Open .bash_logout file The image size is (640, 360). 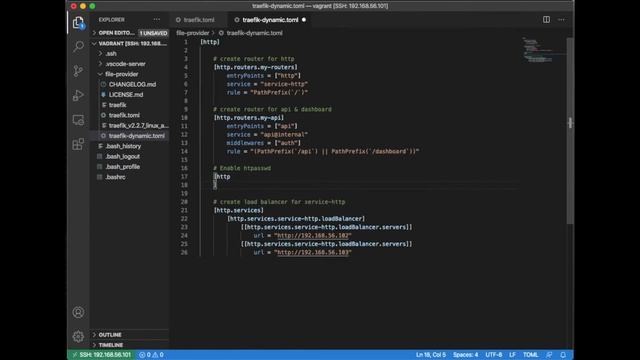129,156
